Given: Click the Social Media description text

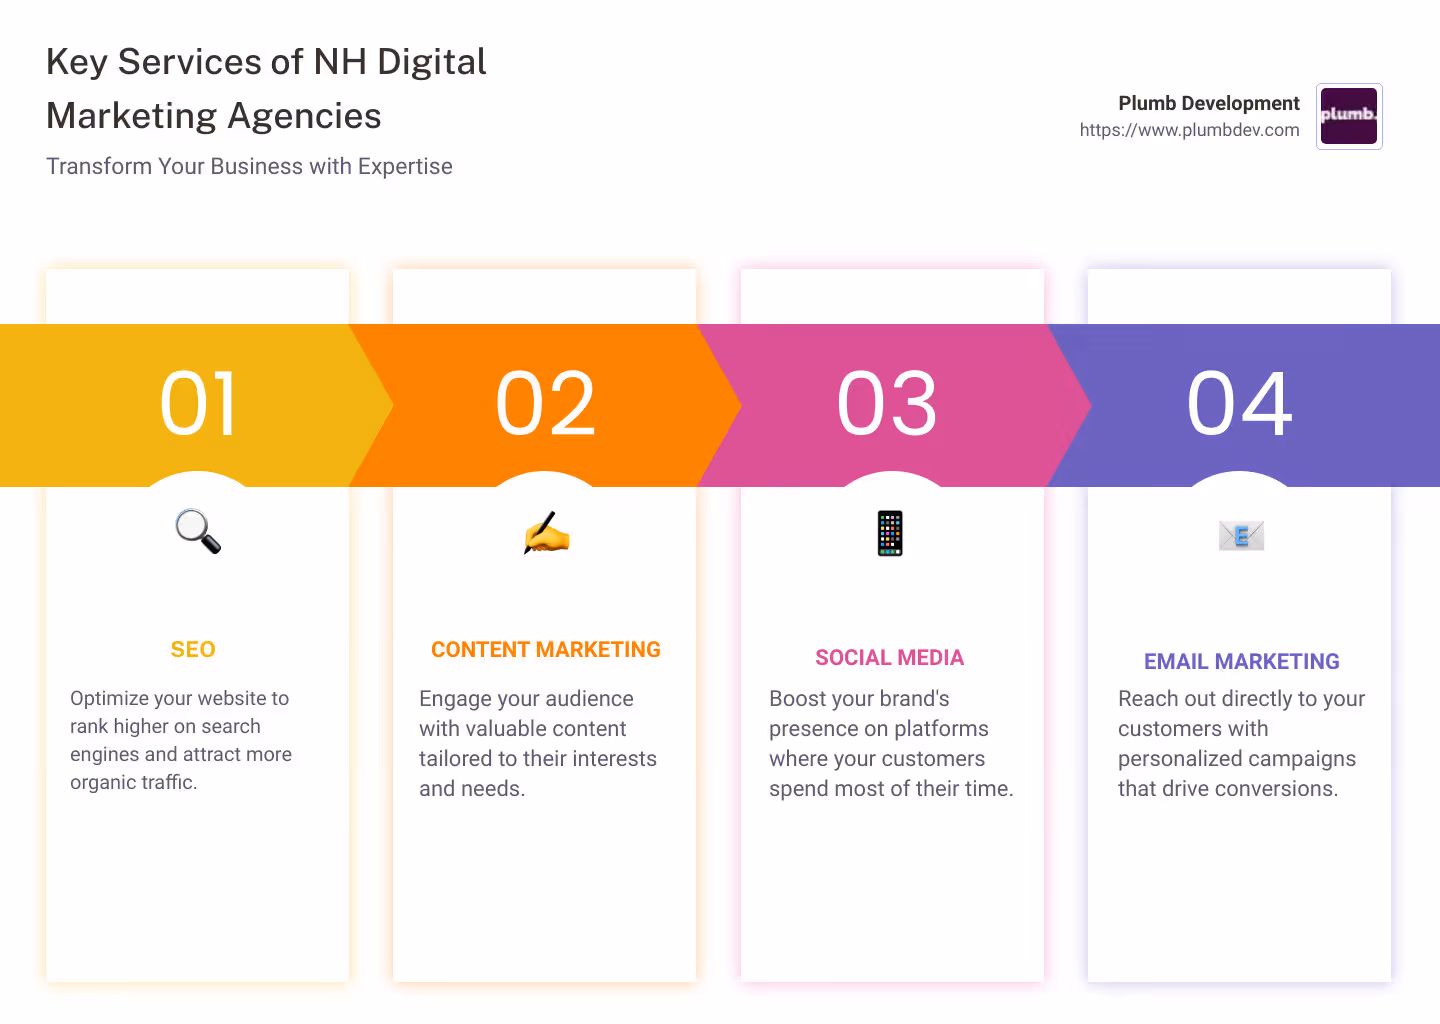Looking at the screenshot, I should point(891,743).
